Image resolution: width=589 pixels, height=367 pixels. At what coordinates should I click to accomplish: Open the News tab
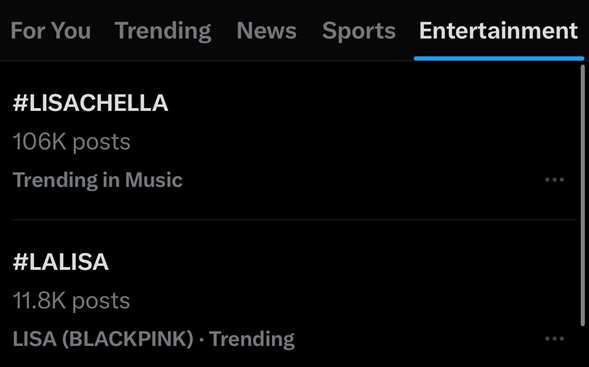tap(267, 30)
